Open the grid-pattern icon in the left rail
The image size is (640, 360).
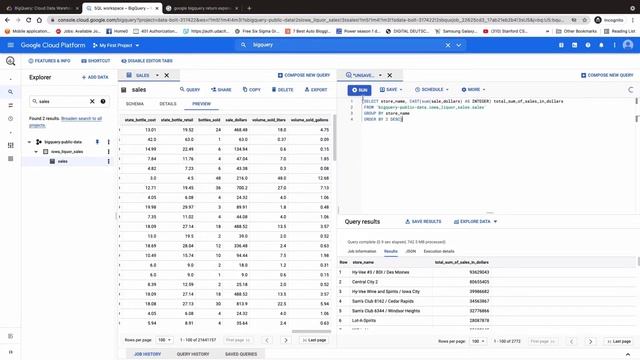click(11, 145)
